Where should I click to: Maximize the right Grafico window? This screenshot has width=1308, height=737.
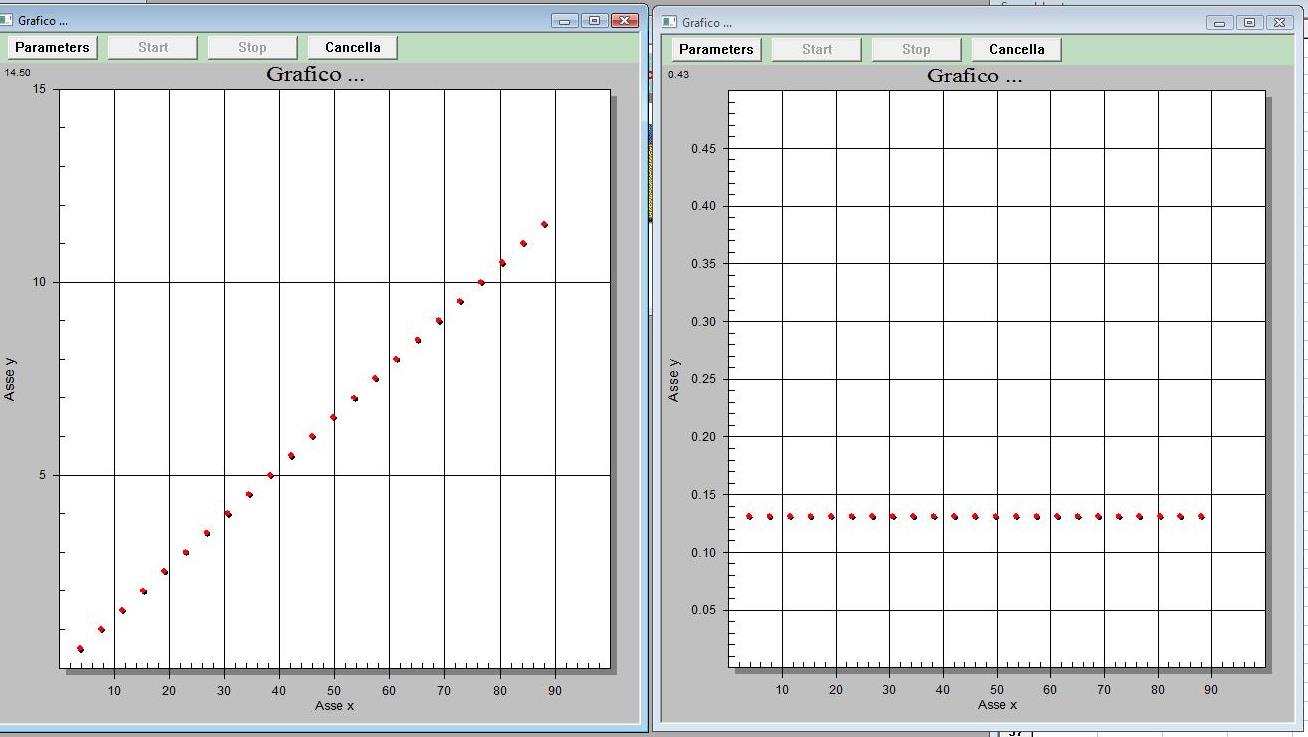pyautogui.click(x=1250, y=22)
